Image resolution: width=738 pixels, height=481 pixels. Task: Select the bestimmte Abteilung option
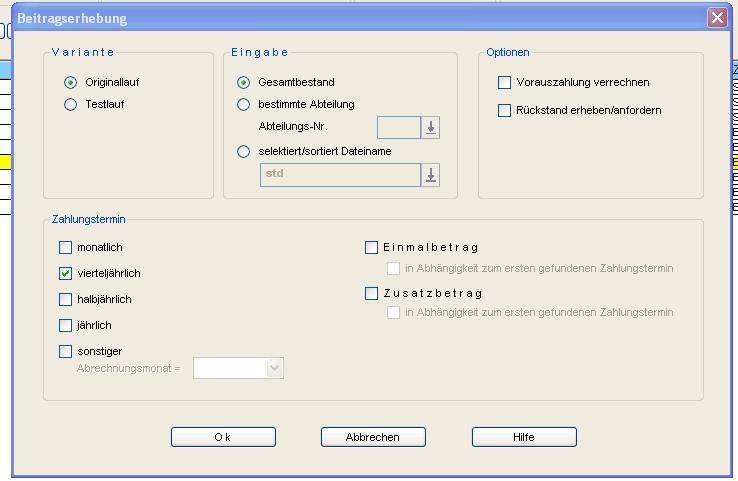(x=243, y=104)
